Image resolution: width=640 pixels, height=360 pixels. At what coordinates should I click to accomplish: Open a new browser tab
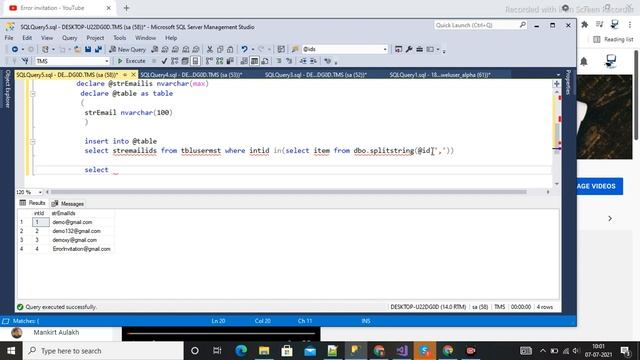(x=126, y=8)
